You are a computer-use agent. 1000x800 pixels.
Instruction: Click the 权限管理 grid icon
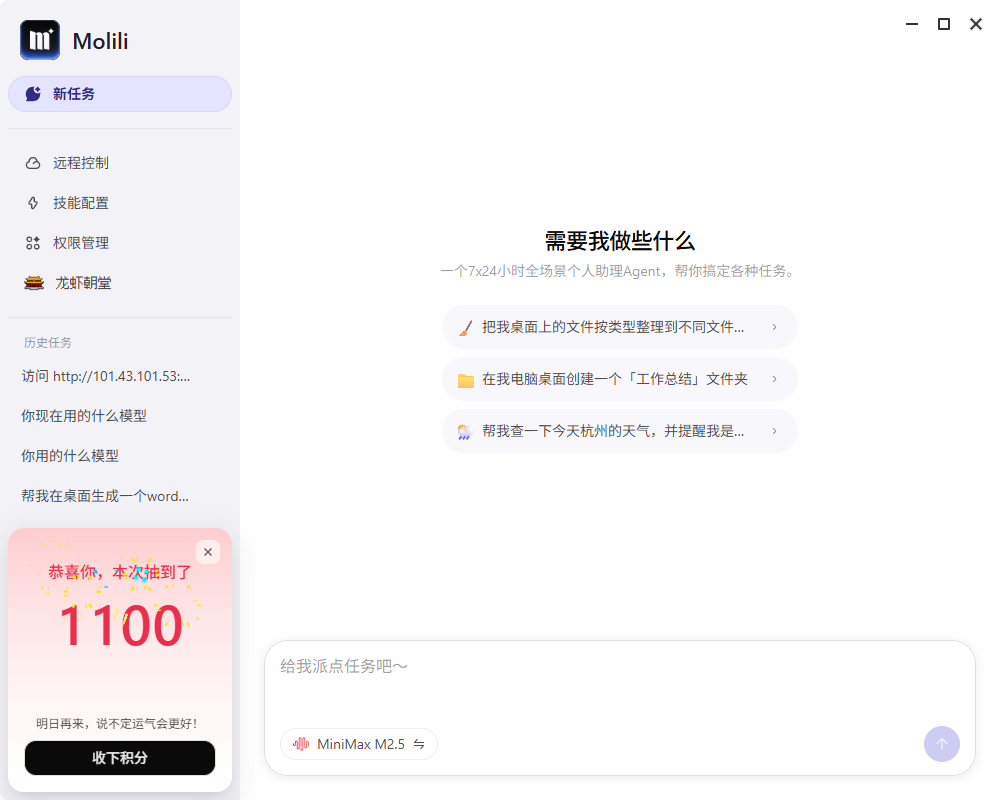tap(33, 243)
